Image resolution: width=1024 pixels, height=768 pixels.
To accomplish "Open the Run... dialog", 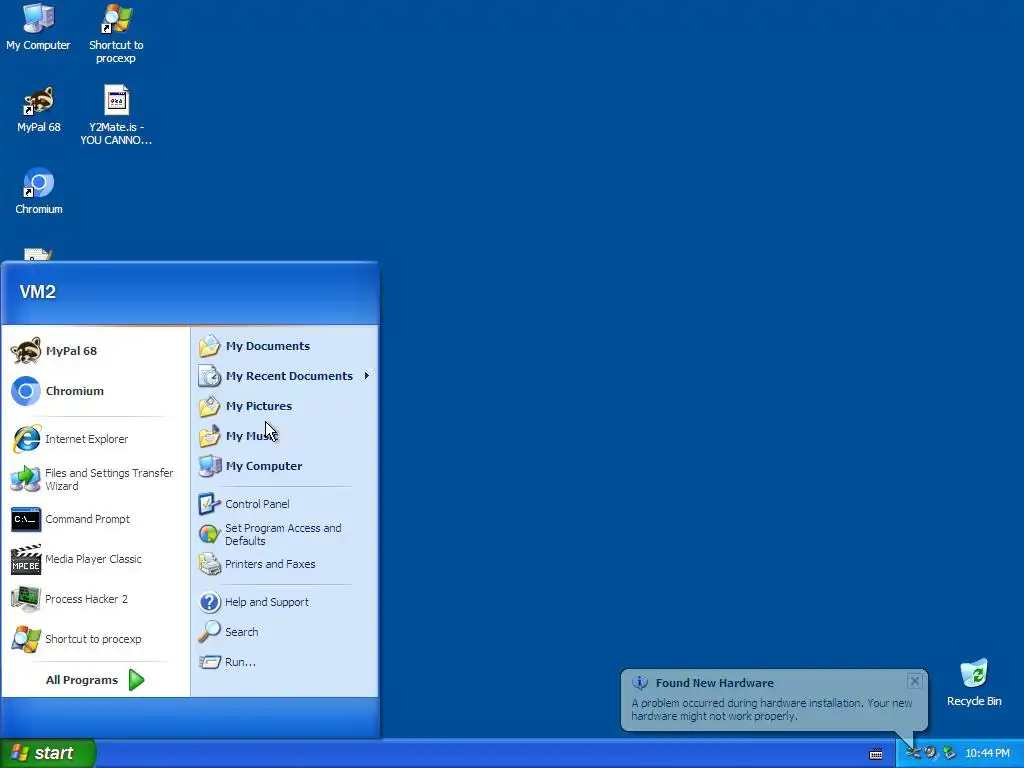I will (x=284, y=662).
